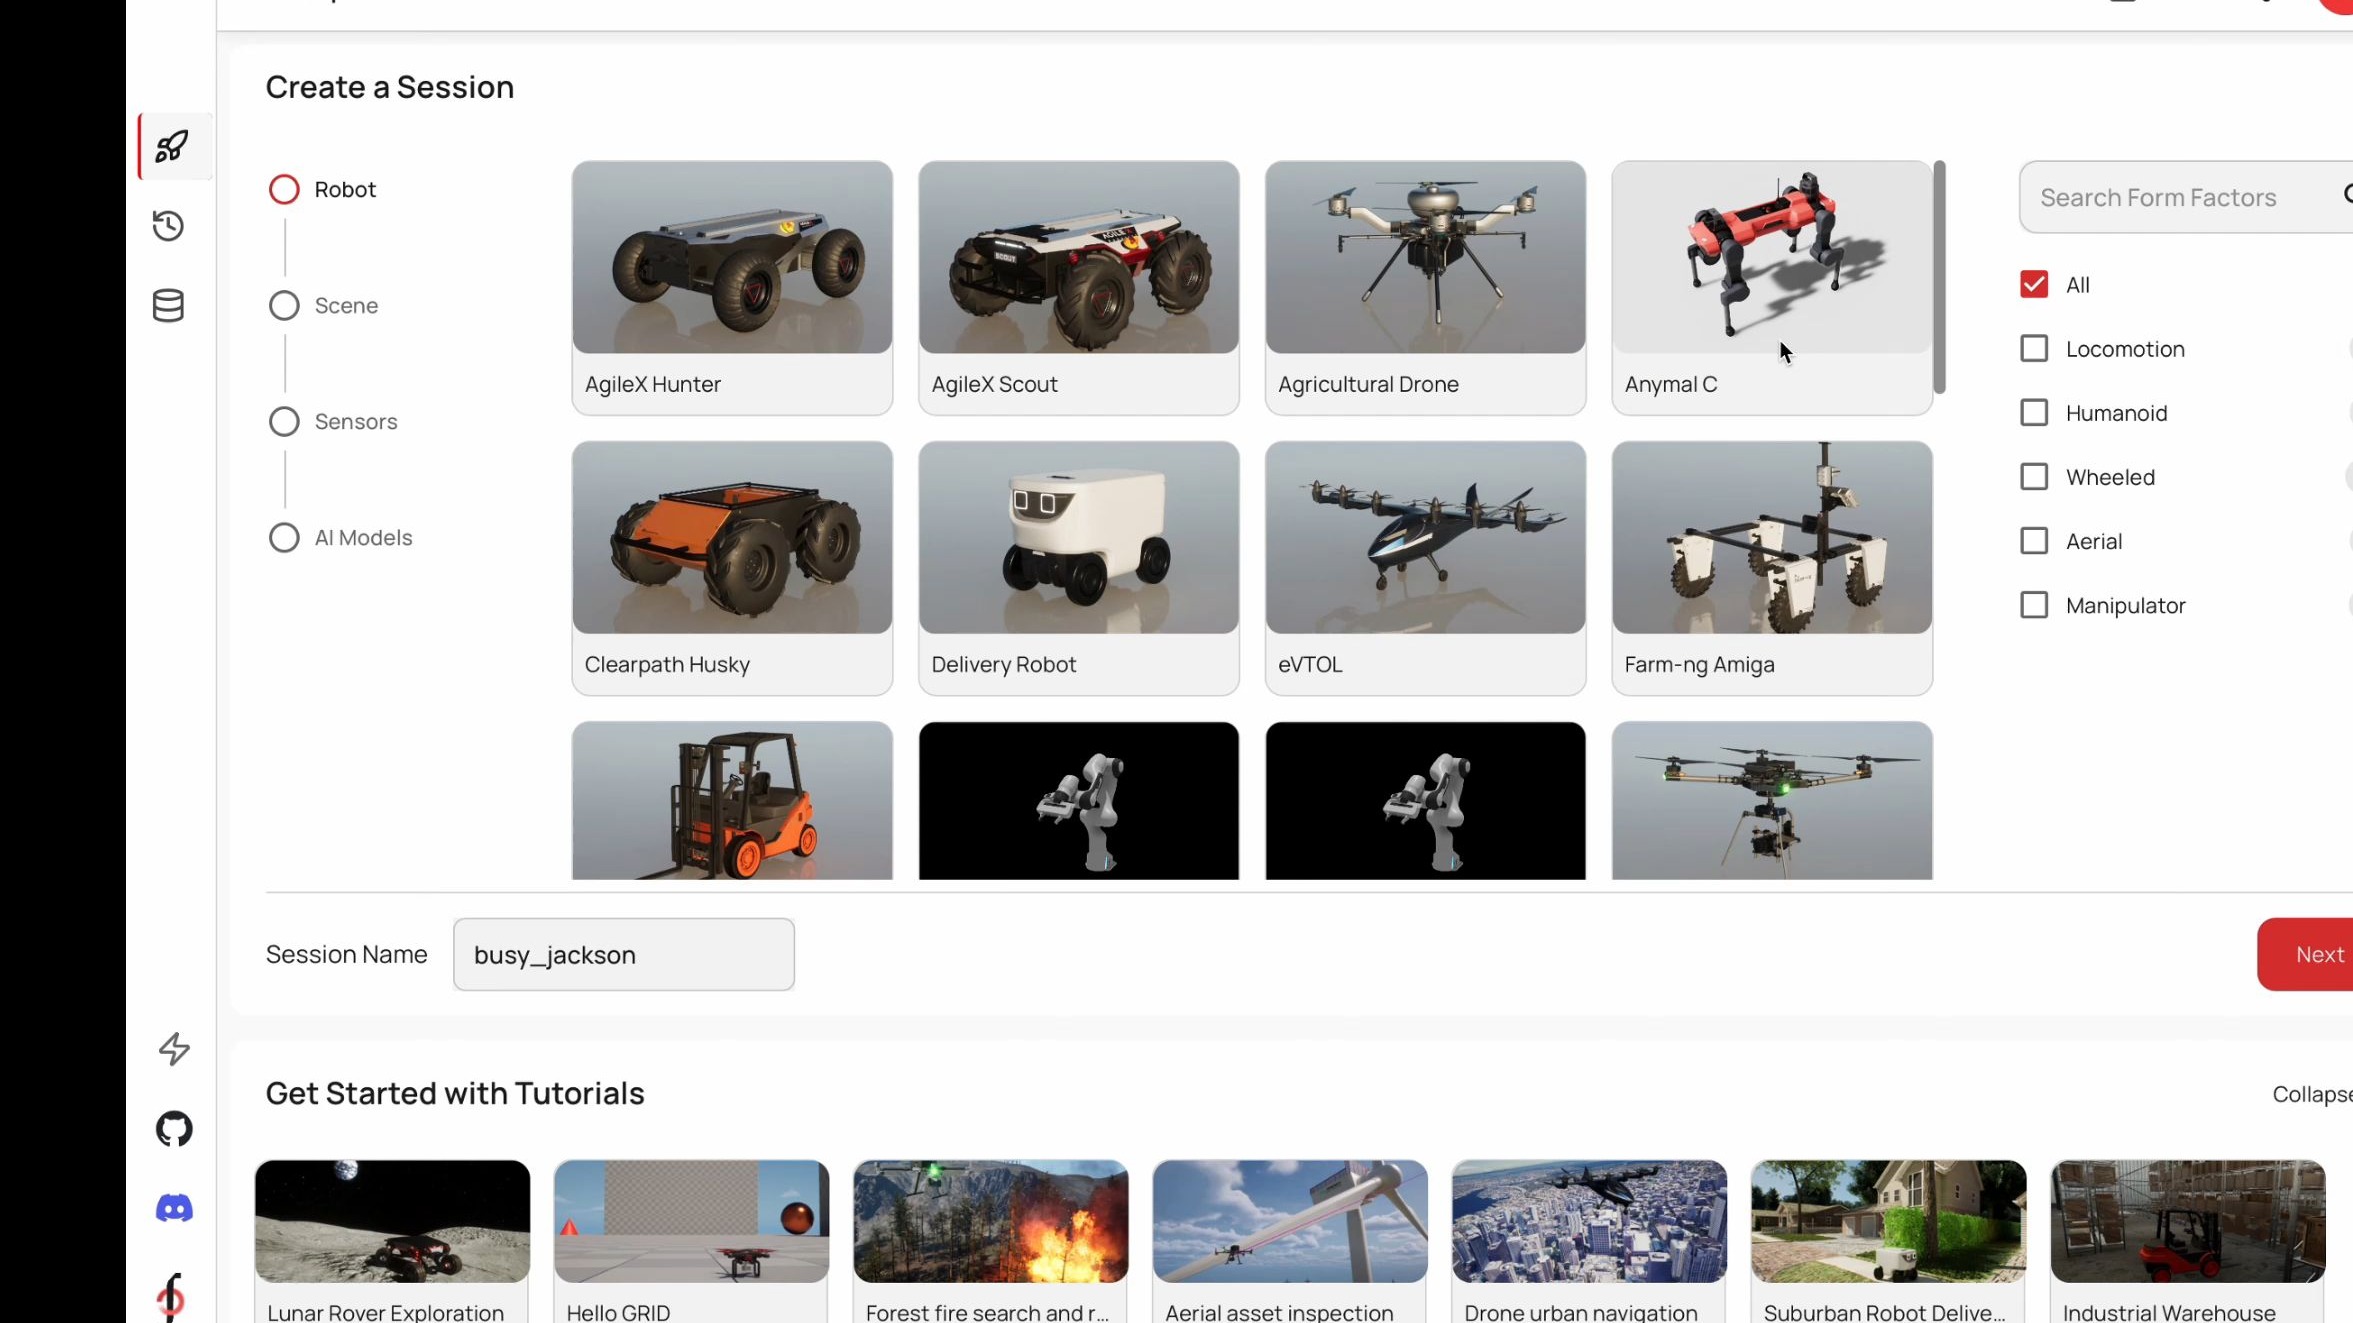Image resolution: width=2353 pixels, height=1323 pixels.
Task: Select the AI Models step radio
Action: tap(284, 538)
